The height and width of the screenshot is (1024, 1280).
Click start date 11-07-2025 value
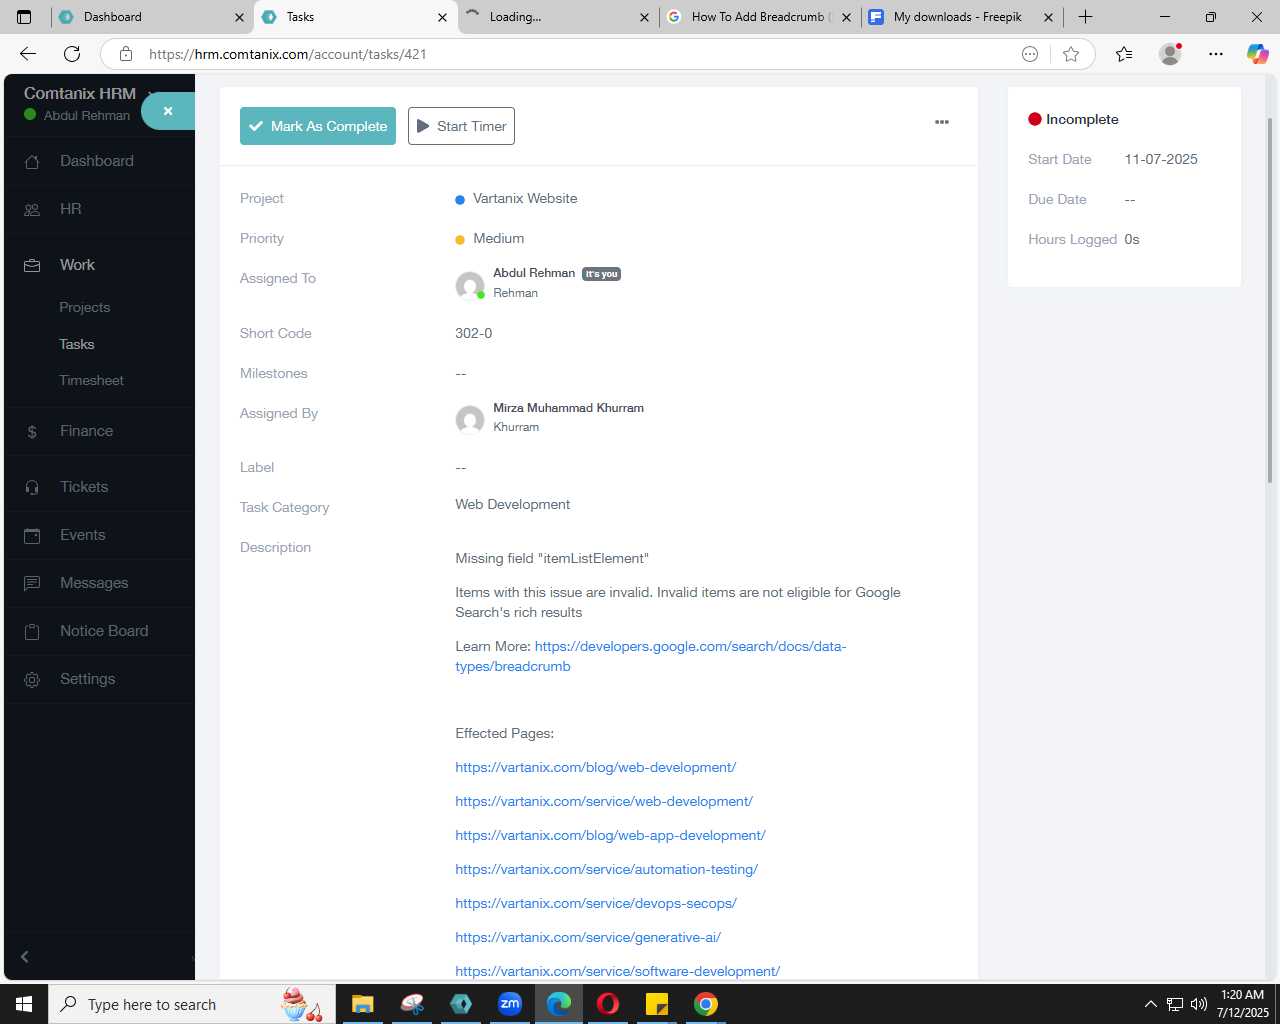click(x=1161, y=159)
